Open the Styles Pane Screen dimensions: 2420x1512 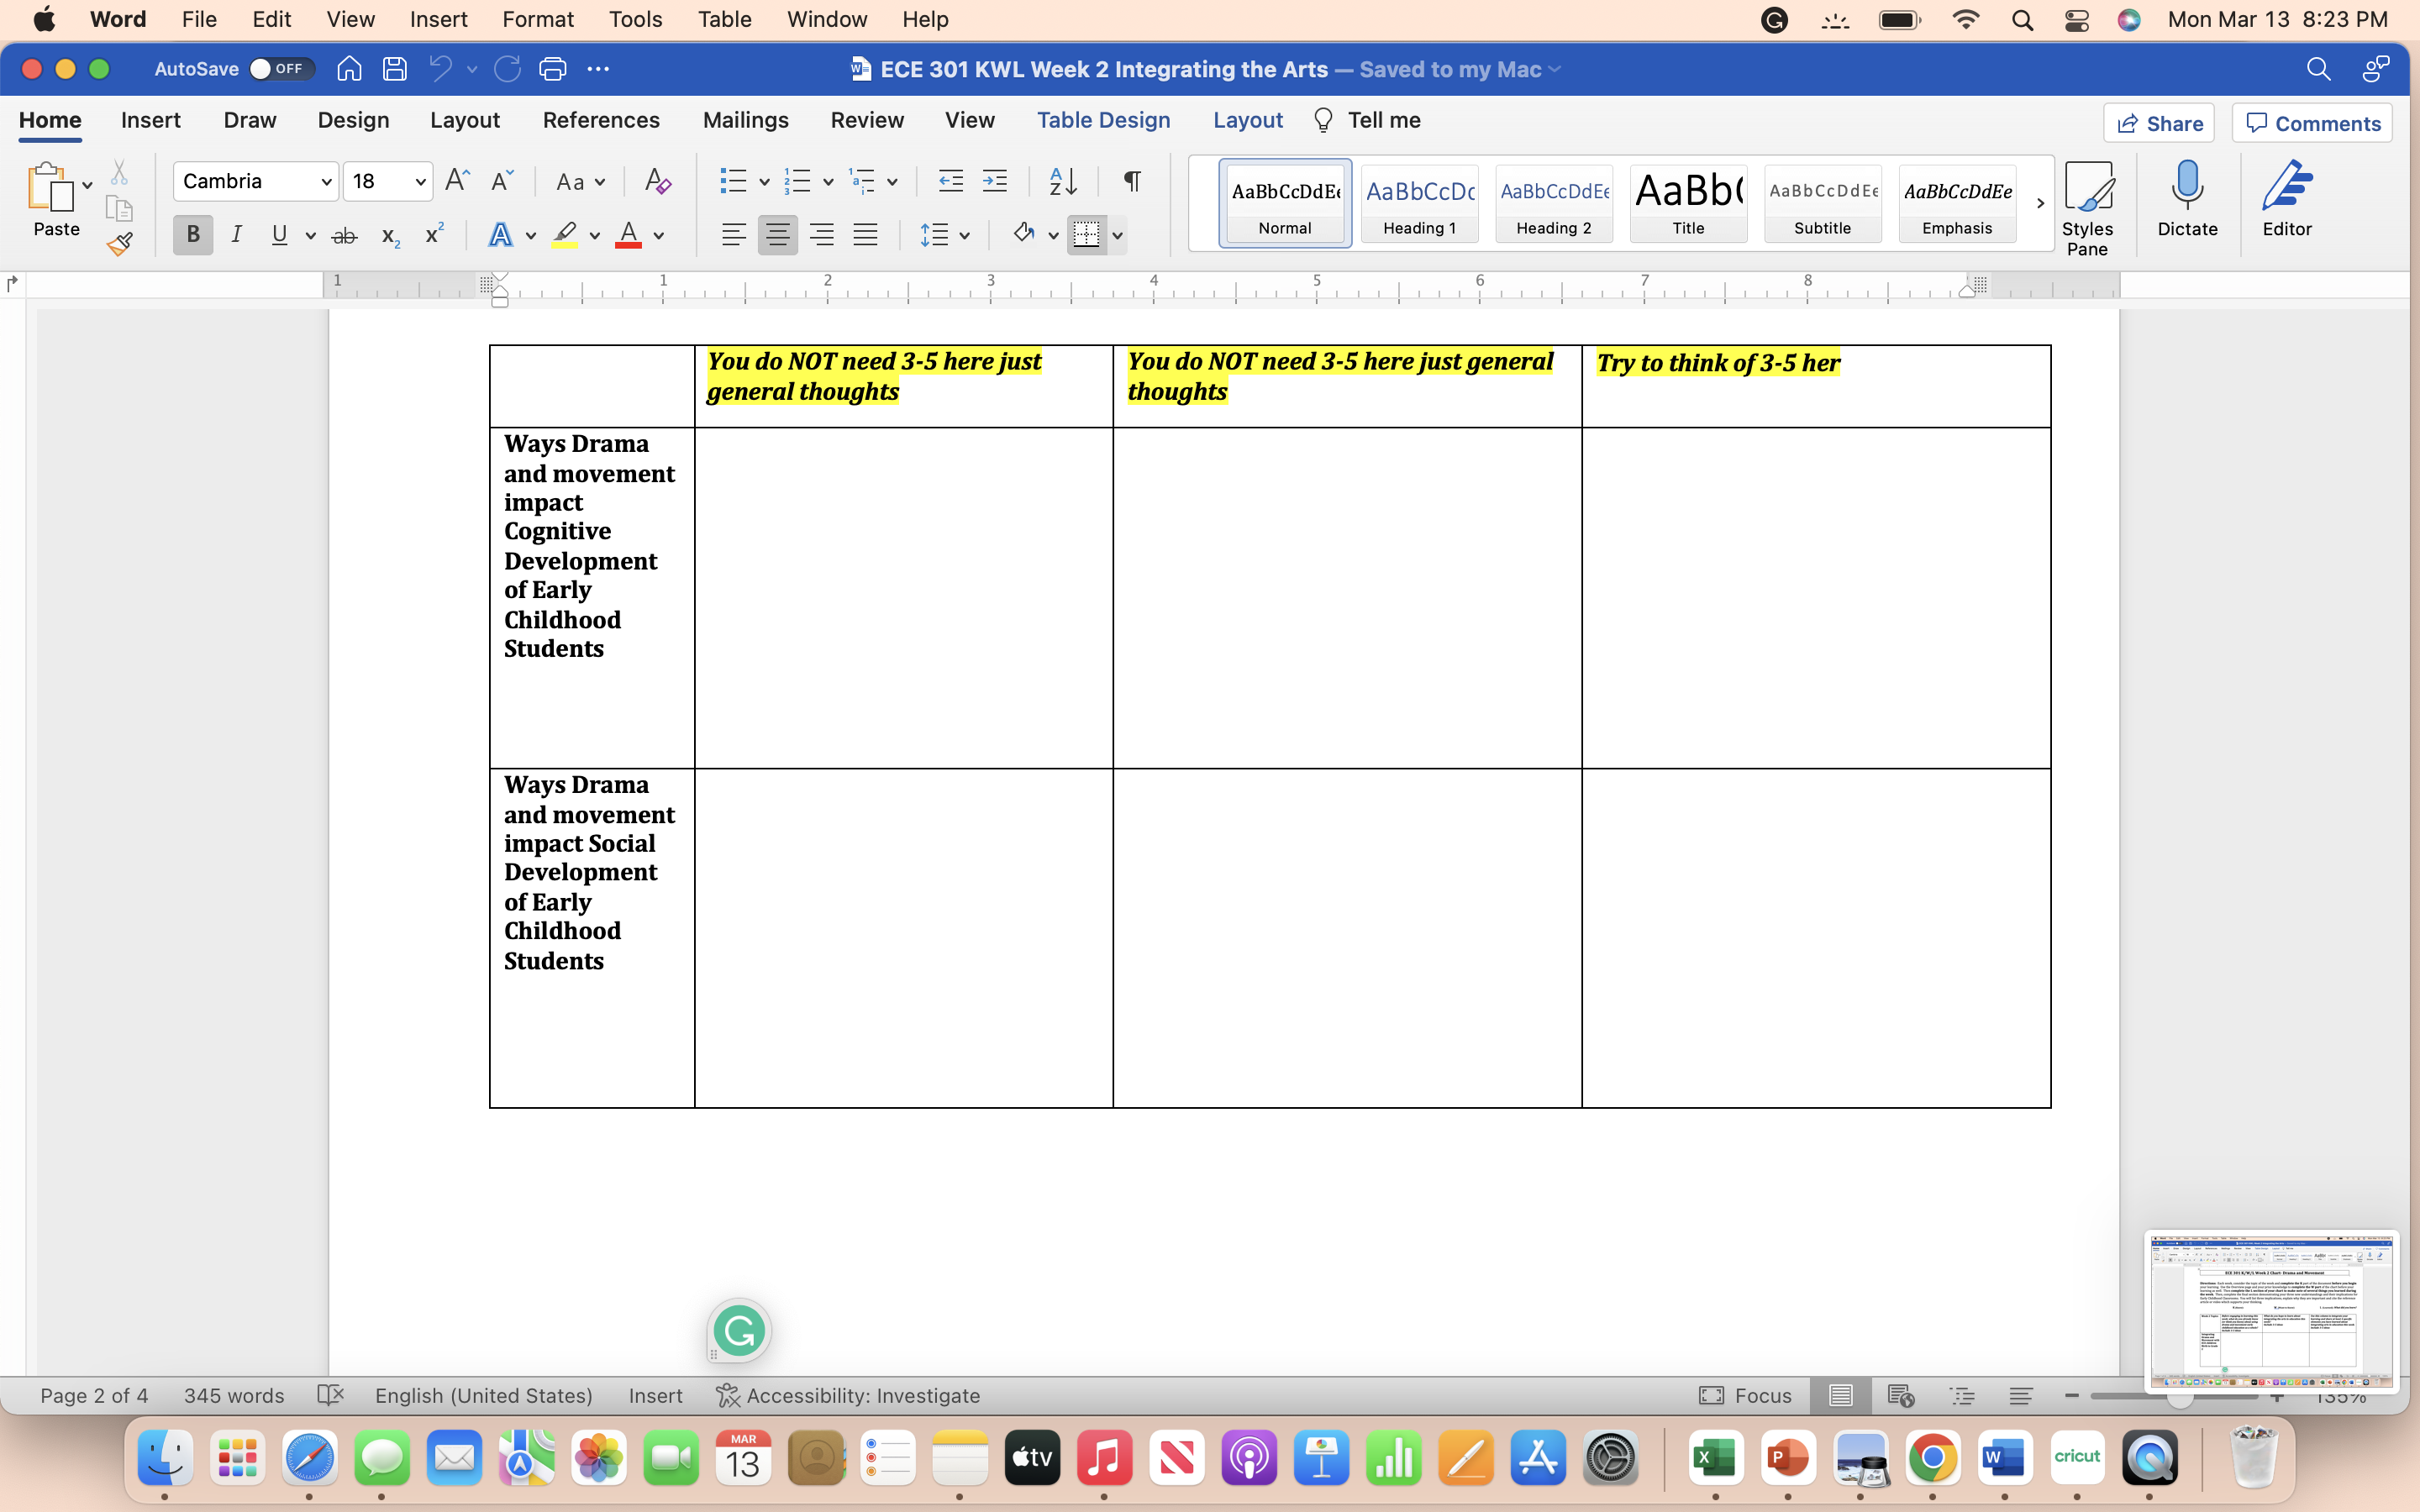[2088, 200]
